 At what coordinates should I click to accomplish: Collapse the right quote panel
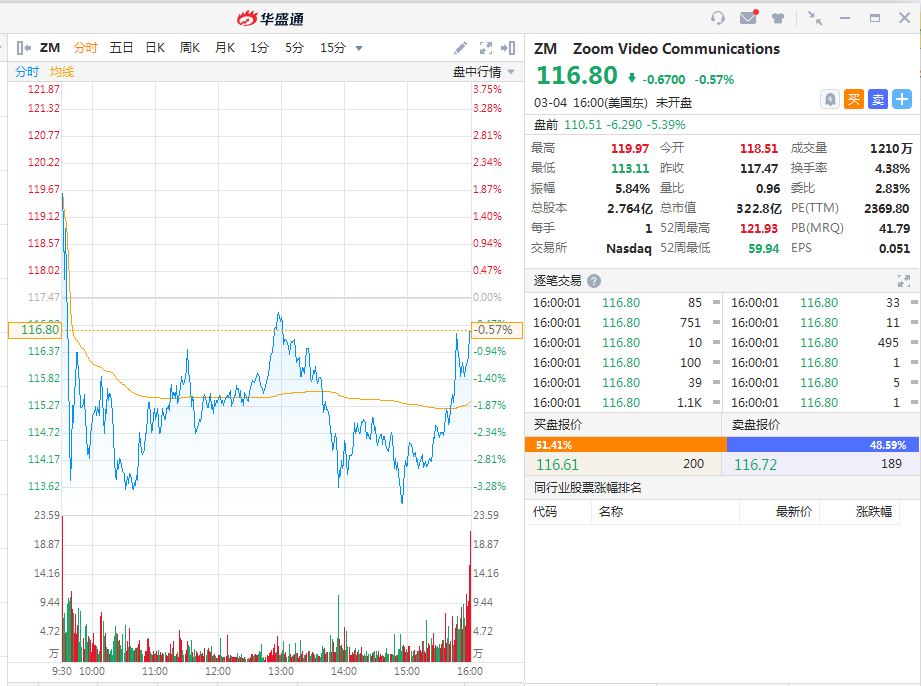[508, 48]
